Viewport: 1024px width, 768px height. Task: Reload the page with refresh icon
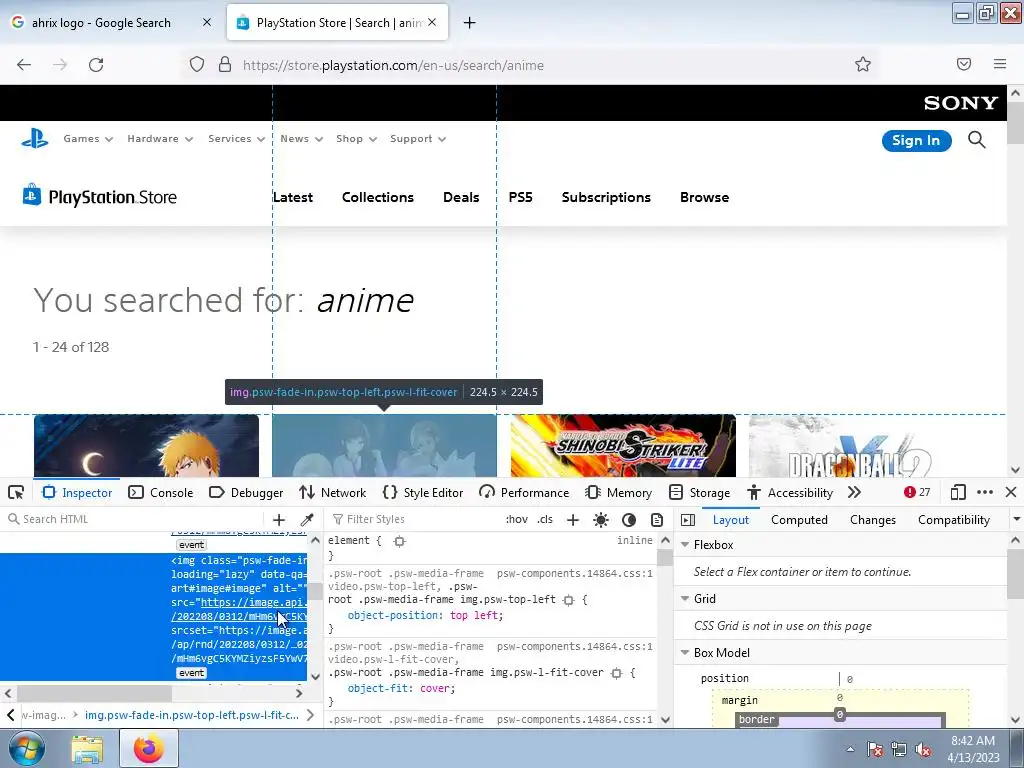click(x=96, y=65)
